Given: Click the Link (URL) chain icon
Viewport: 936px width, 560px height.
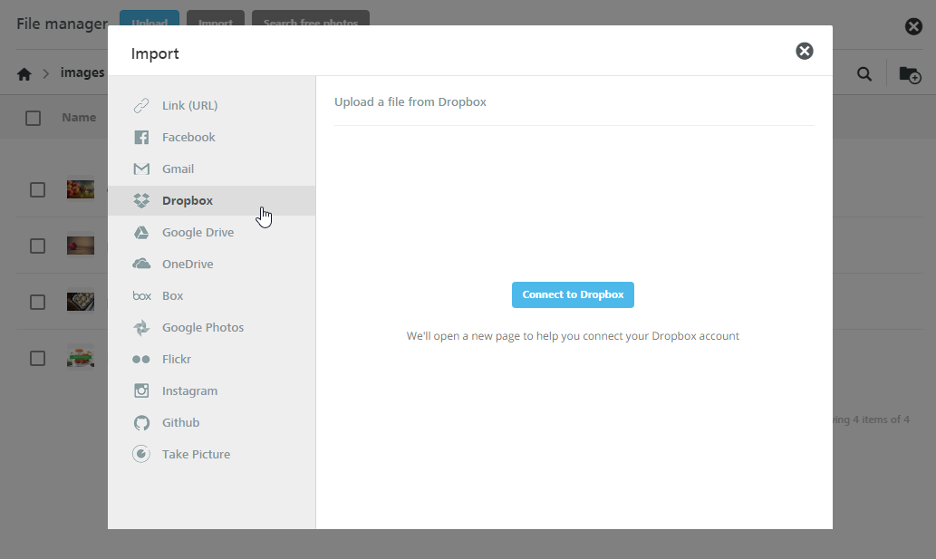Looking at the screenshot, I should tap(141, 106).
